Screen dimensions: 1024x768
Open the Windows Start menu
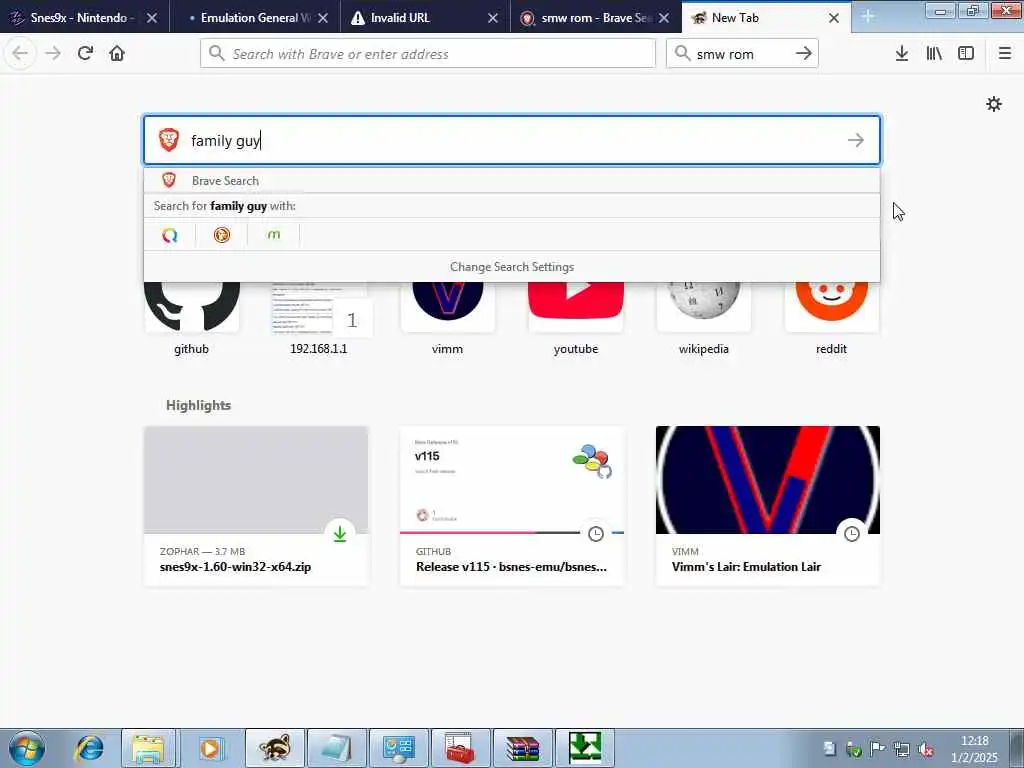pos(27,748)
